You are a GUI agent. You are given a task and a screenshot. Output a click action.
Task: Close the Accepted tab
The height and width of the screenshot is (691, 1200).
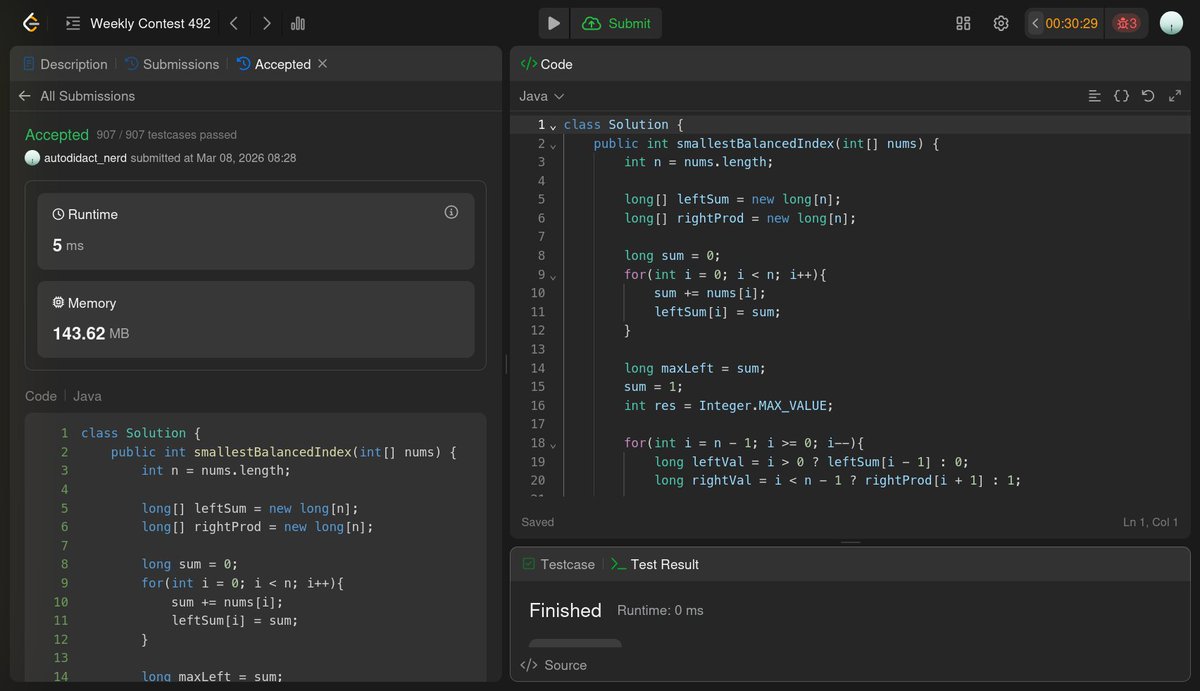click(x=322, y=64)
